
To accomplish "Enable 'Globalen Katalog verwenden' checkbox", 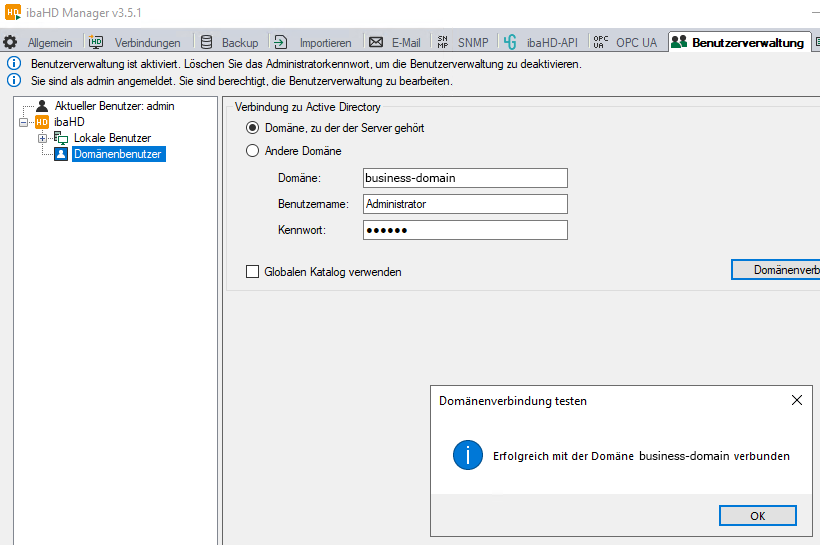I will tap(253, 272).
